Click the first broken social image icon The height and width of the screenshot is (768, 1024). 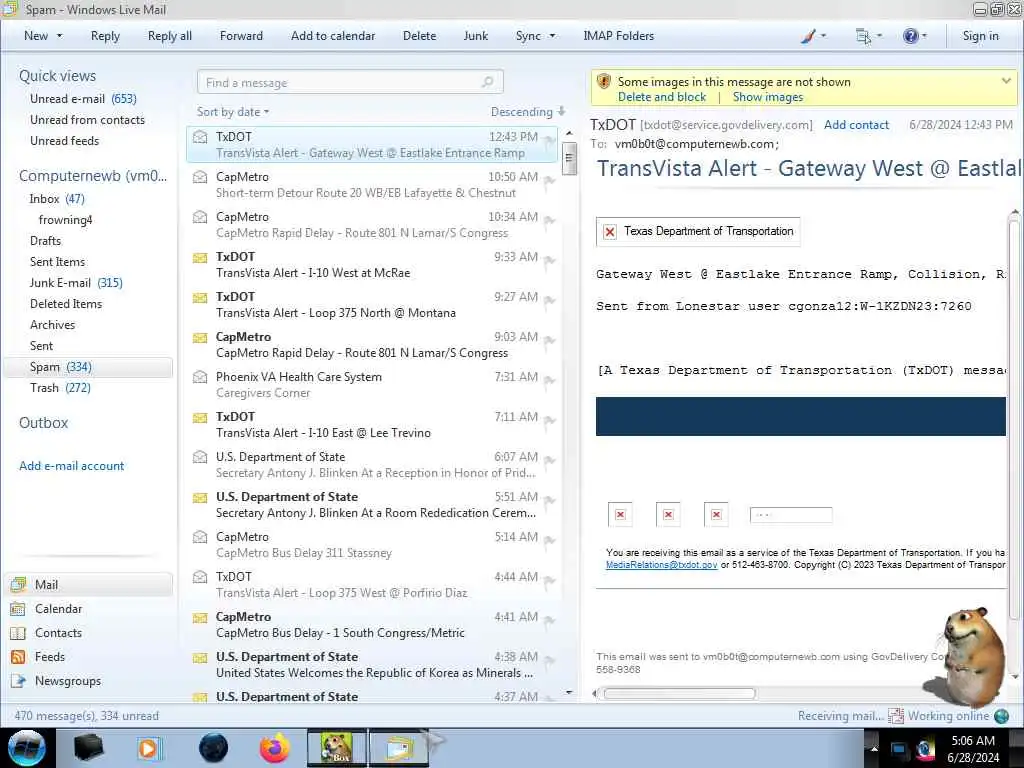pos(620,515)
